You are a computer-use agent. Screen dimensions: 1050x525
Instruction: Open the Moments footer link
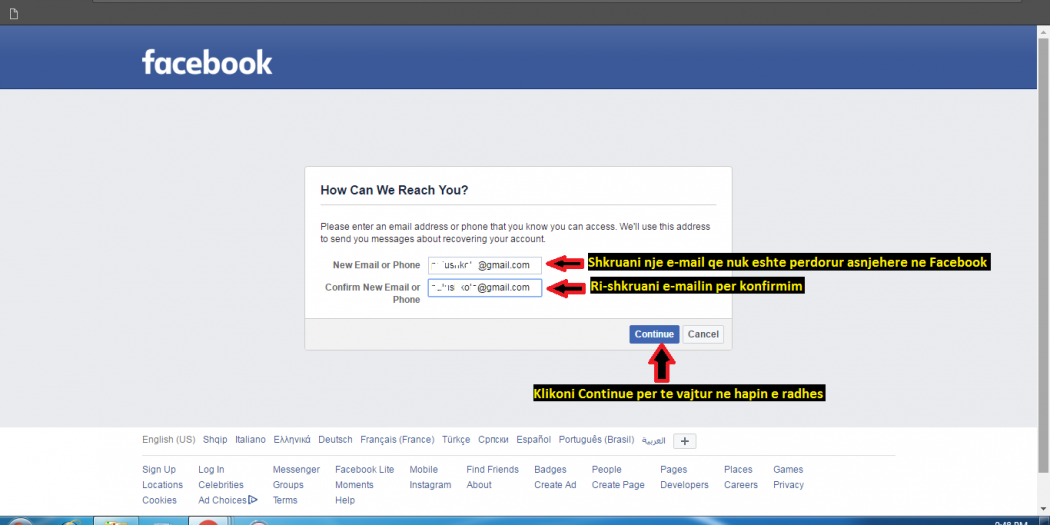pyautogui.click(x=354, y=485)
